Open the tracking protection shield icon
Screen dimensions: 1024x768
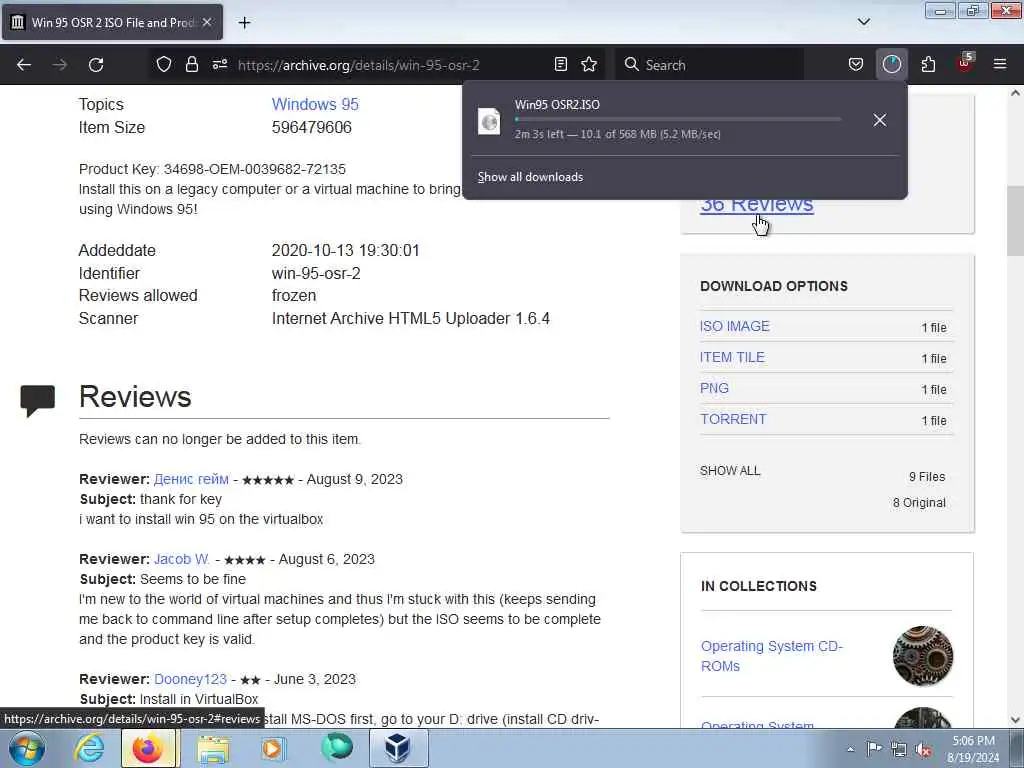pyautogui.click(x=164, y=65)
